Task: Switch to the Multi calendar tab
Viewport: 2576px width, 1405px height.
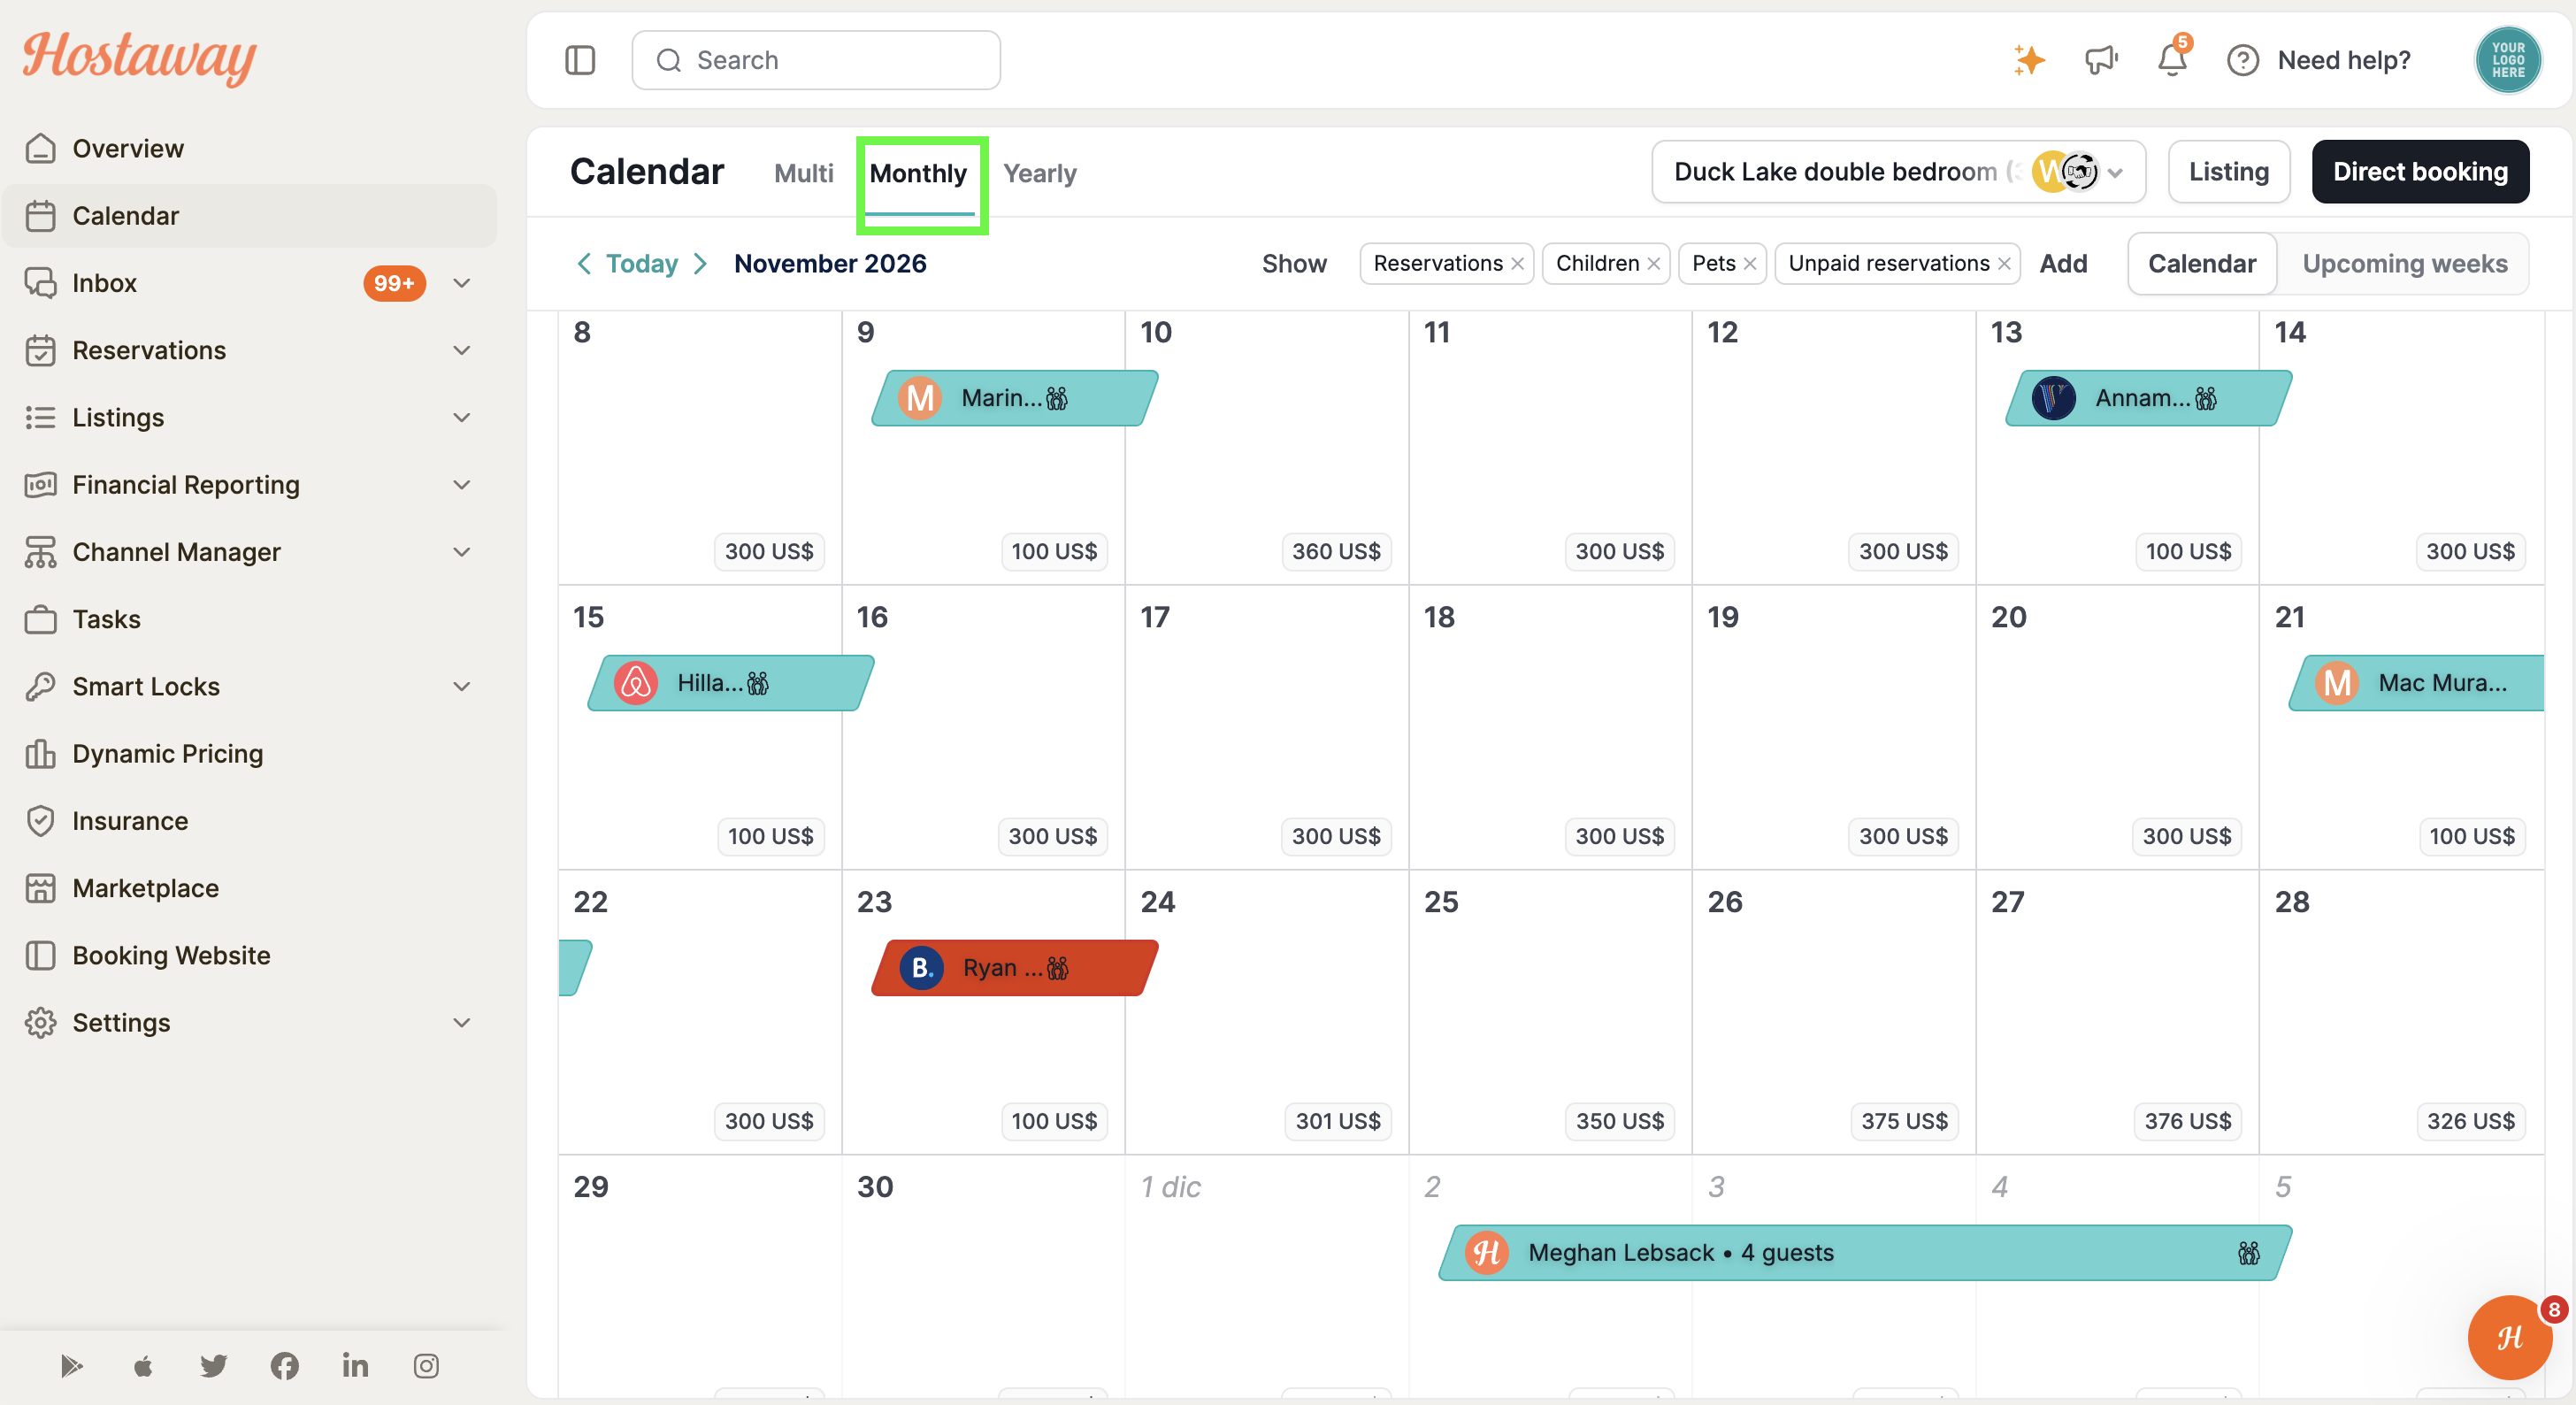Action: (x=803, y=173)
